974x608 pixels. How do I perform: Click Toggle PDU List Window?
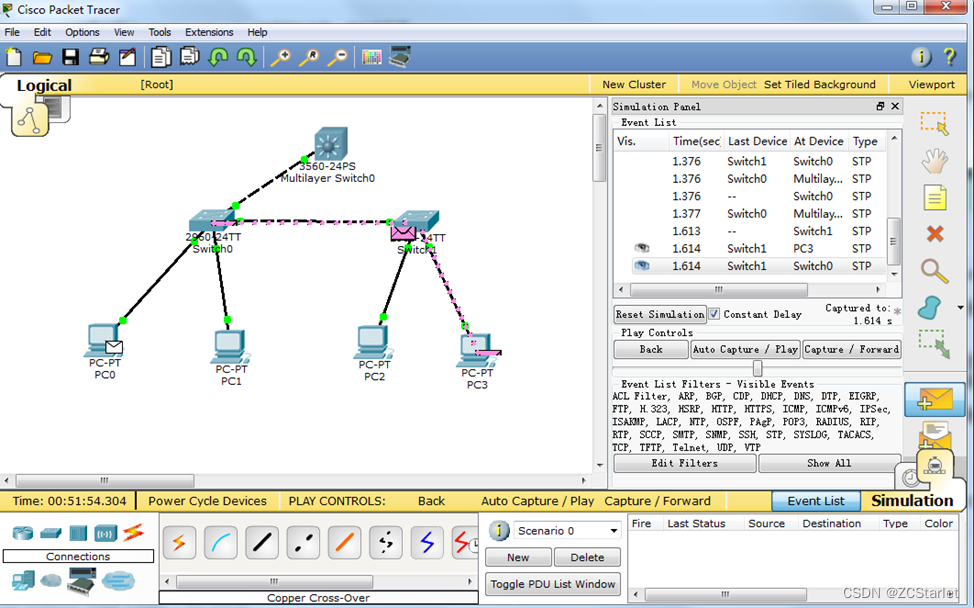pos(553,584)
